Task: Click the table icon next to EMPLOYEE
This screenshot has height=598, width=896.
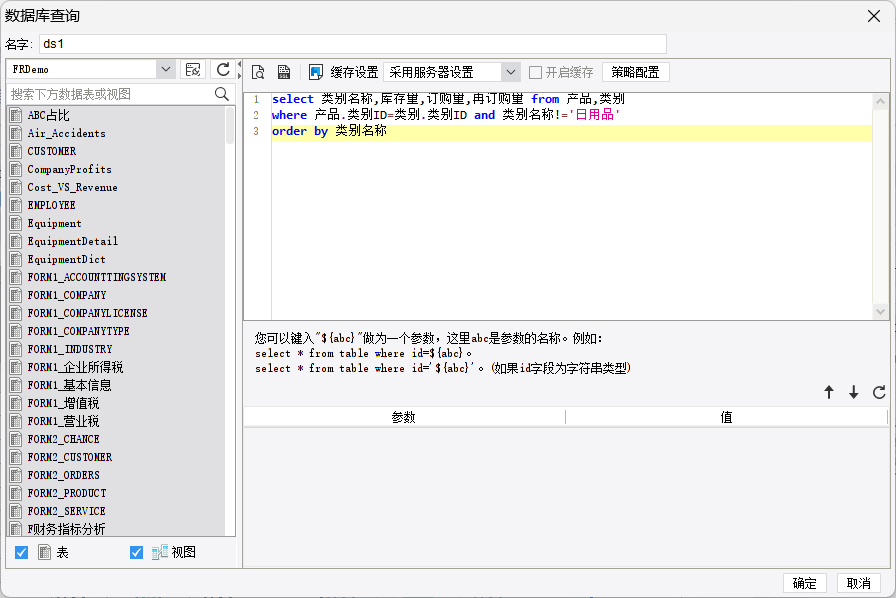Action: click(16, 205)
